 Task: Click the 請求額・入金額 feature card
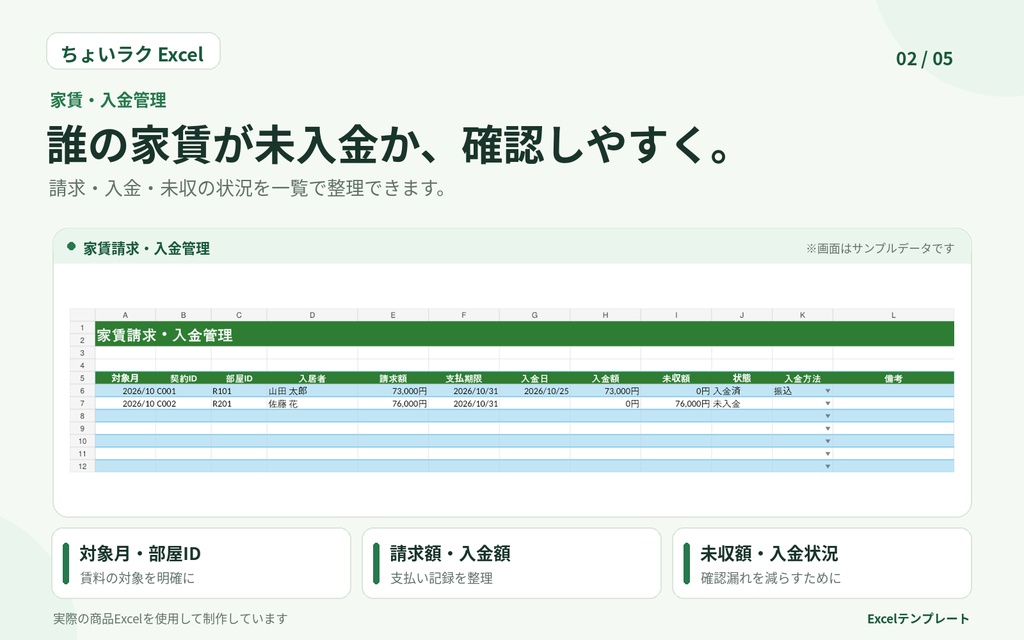tap(511, 563)
